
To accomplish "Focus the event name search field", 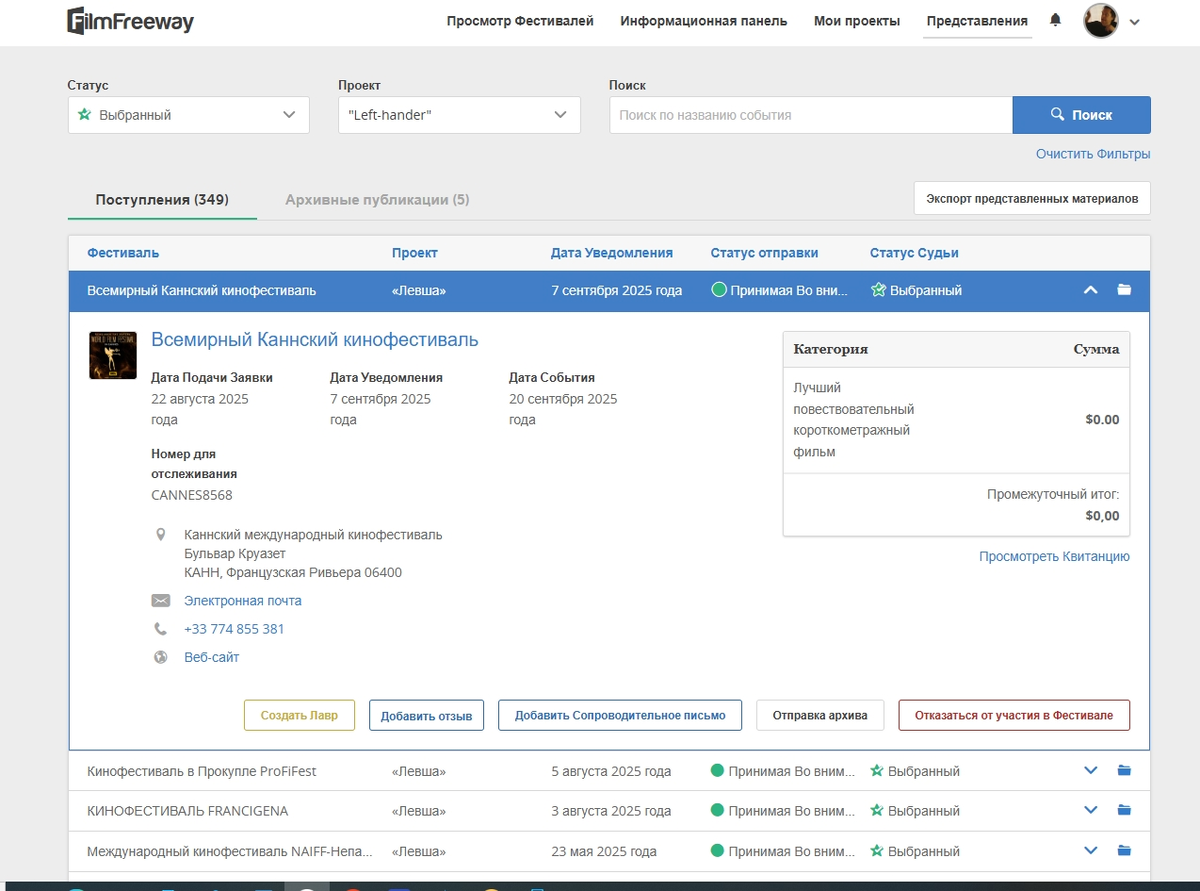I will click(x=811, y=115).
